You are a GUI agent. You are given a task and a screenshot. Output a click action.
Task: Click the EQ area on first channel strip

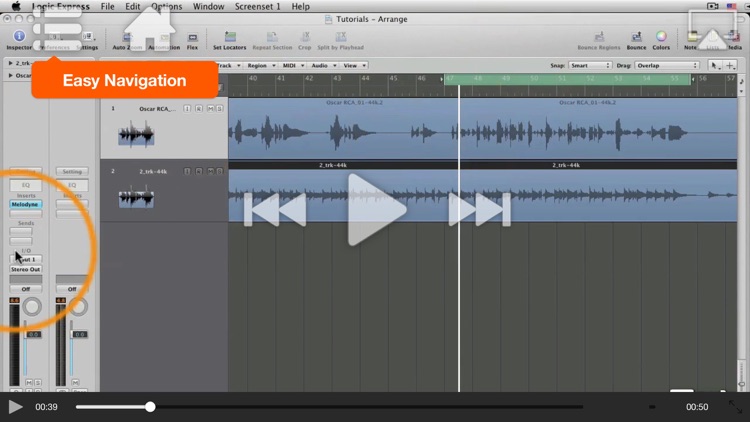pos(26,185)
